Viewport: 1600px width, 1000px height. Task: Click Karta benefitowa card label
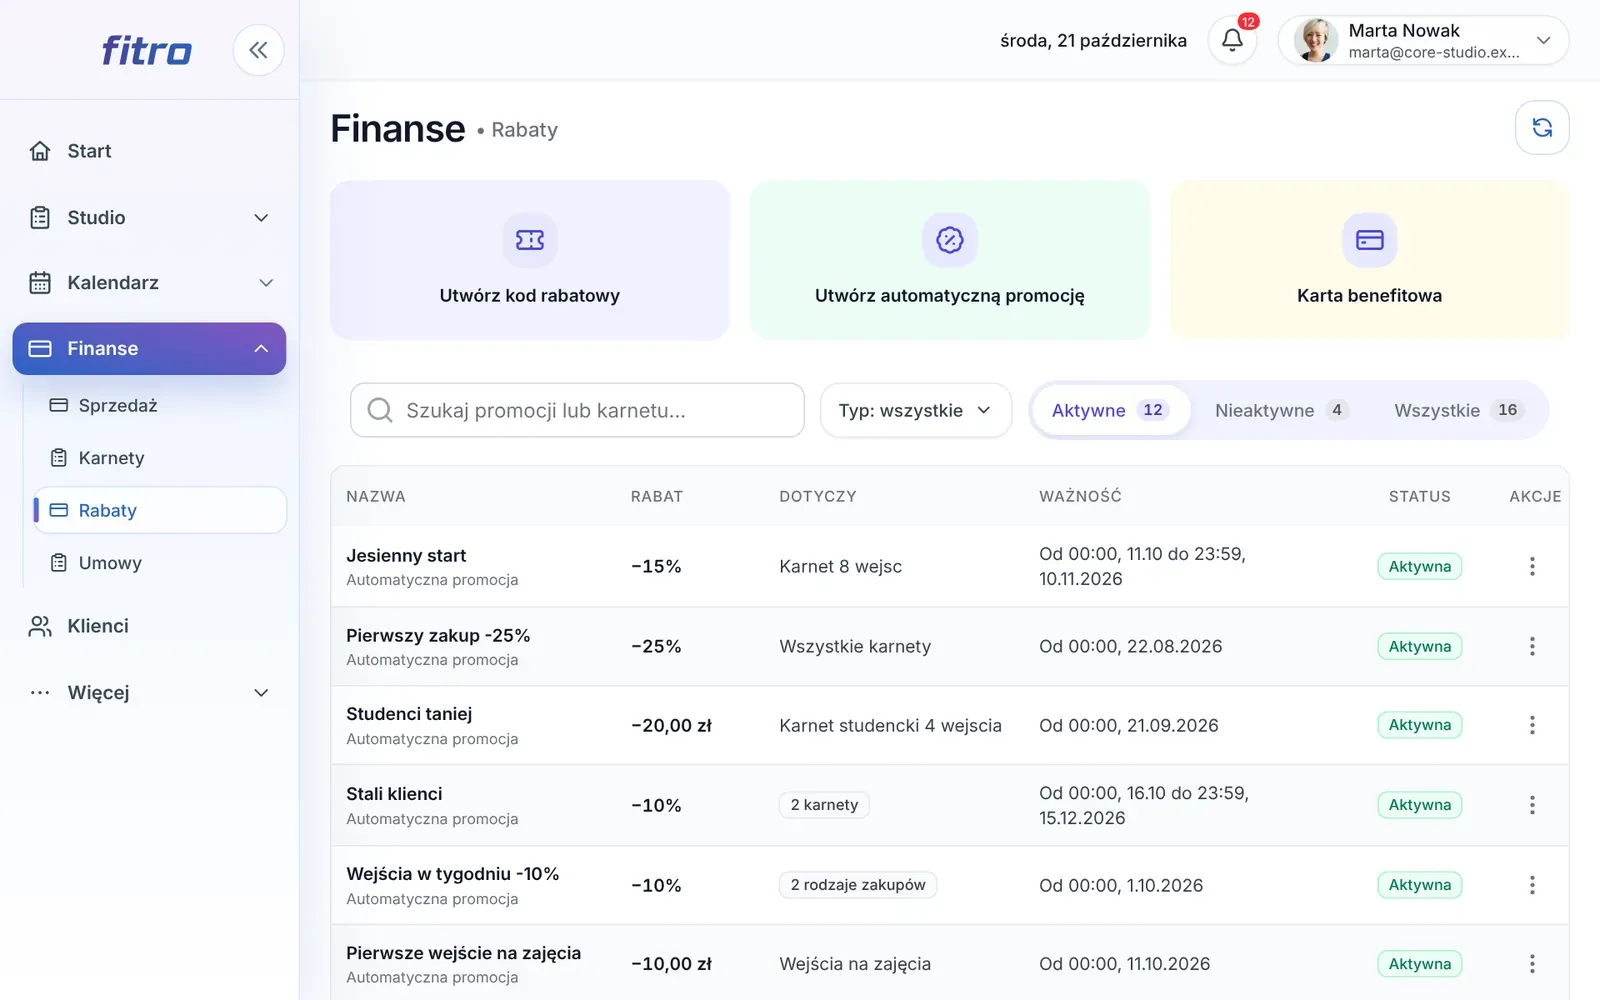point(1370,296)
